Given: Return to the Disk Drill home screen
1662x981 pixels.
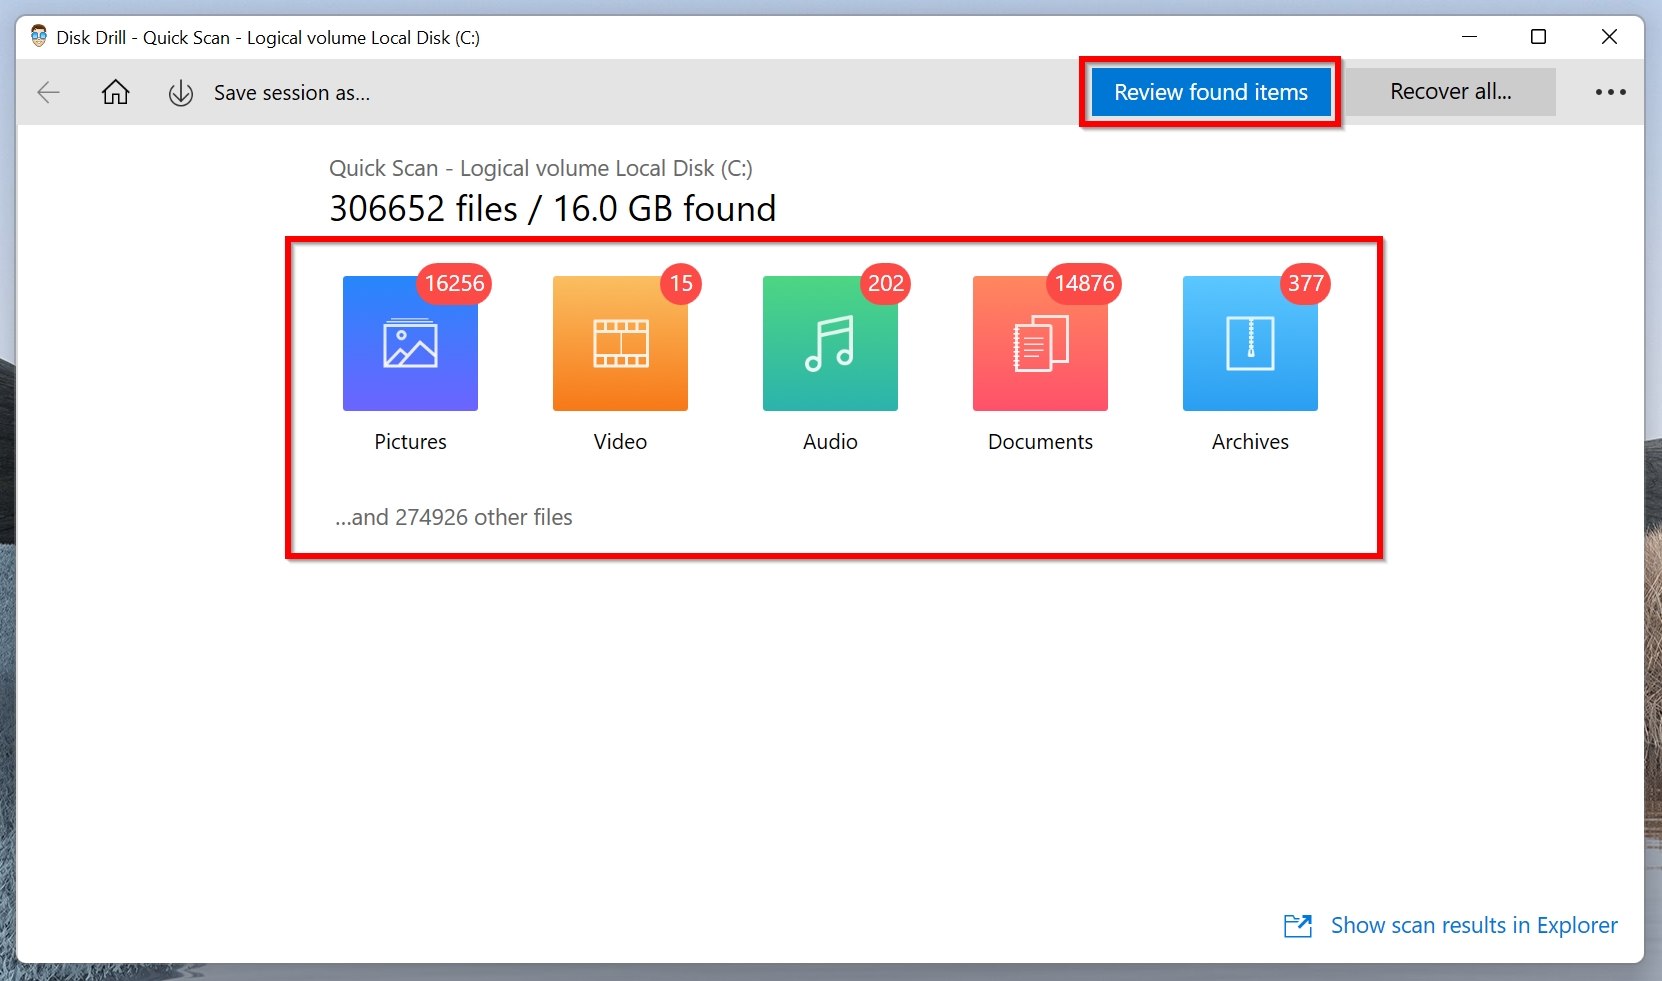Looking at the screenshot, I should point(116,92).
